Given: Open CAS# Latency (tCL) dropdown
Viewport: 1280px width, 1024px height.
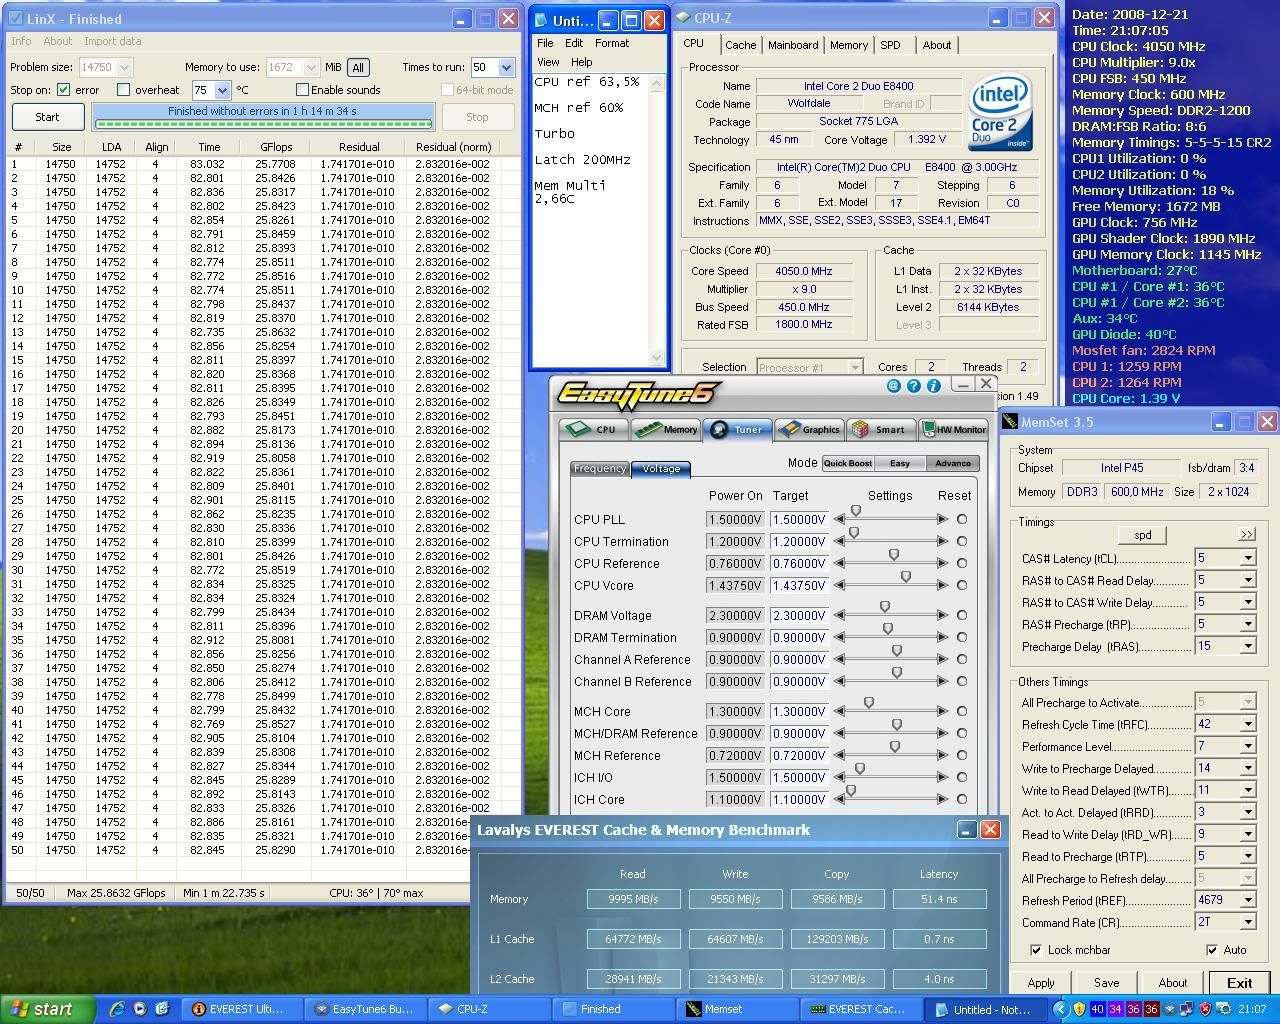Looking at the screenshot, I should pyautogui.click(x=1247, y=559).
